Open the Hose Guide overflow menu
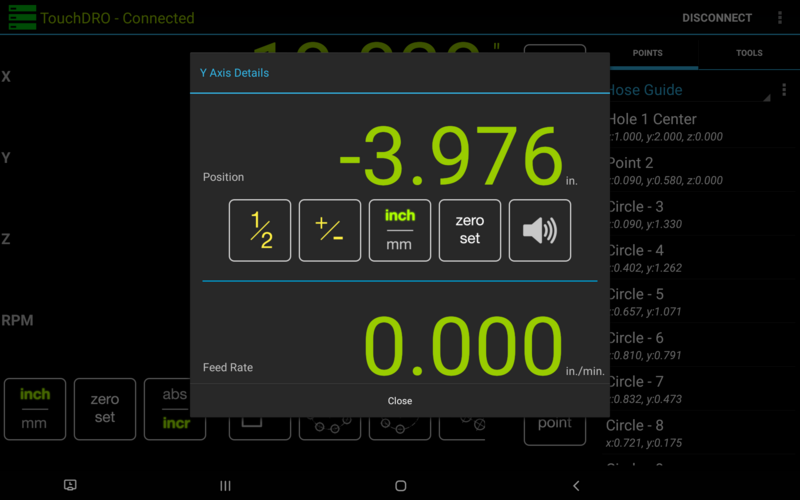 pyautogui.click(x=784, y=90)
